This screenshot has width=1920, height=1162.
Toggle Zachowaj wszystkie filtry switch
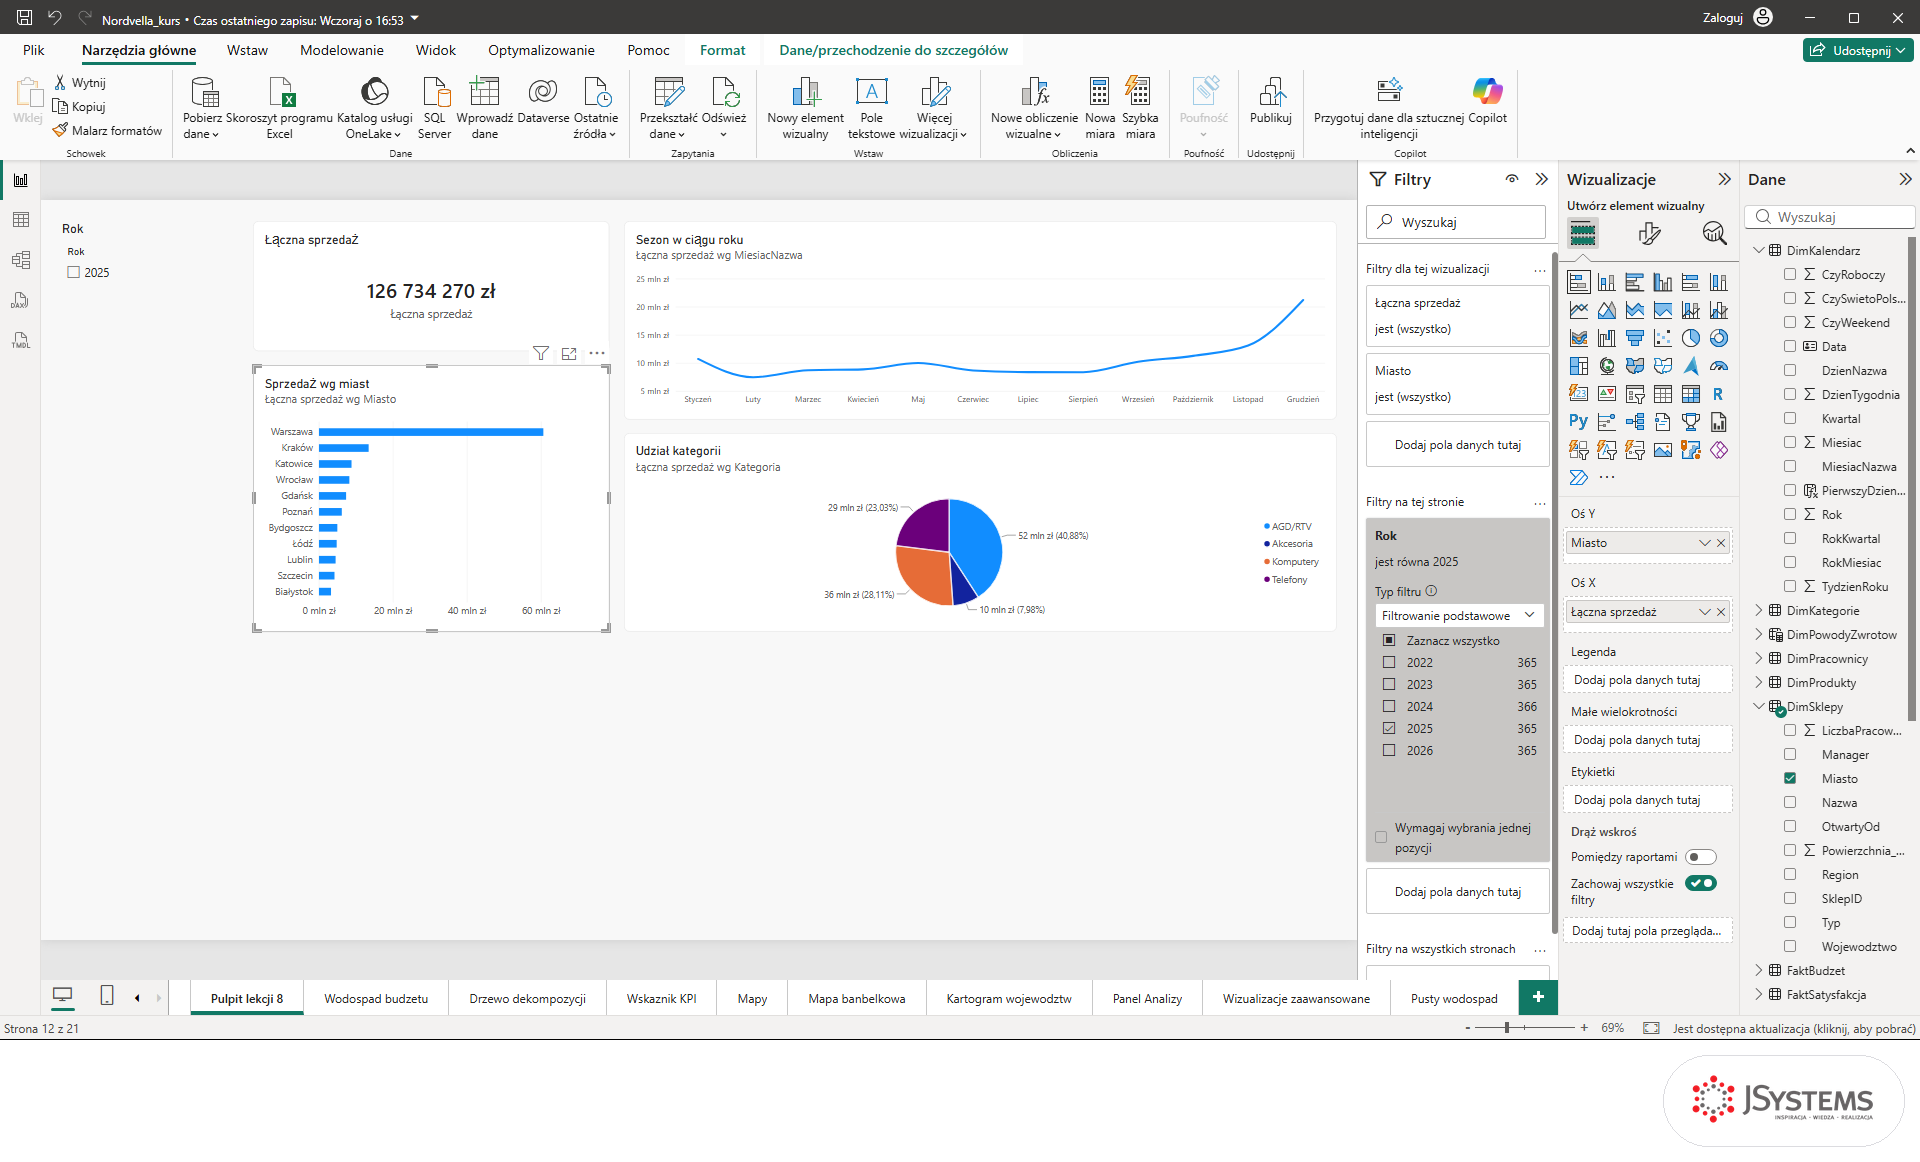[1700, 883]
